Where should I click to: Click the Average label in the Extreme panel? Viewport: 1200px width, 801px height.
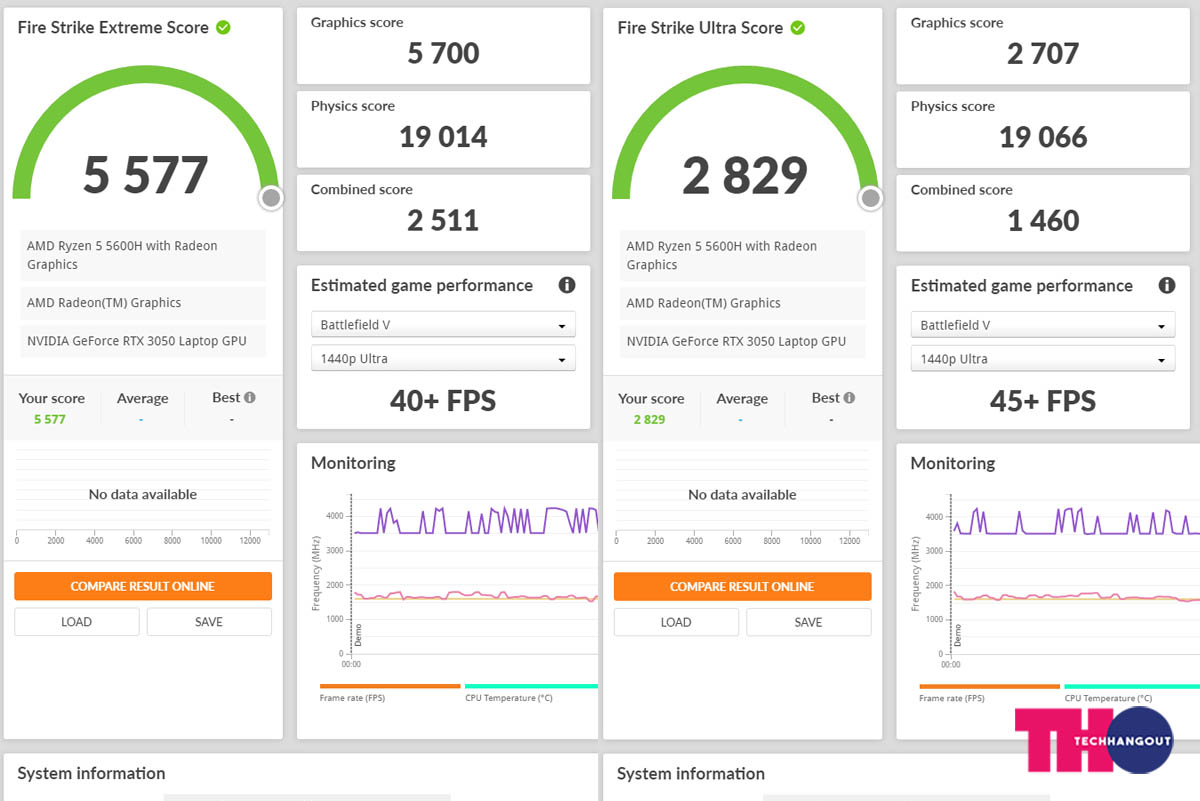[142, 398]
